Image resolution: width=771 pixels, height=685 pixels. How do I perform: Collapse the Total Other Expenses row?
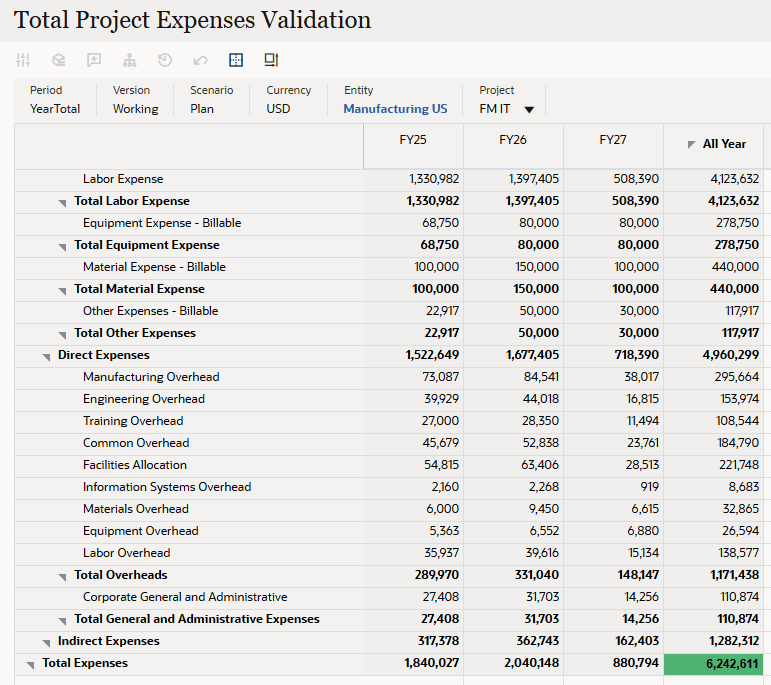pos(62,335)
